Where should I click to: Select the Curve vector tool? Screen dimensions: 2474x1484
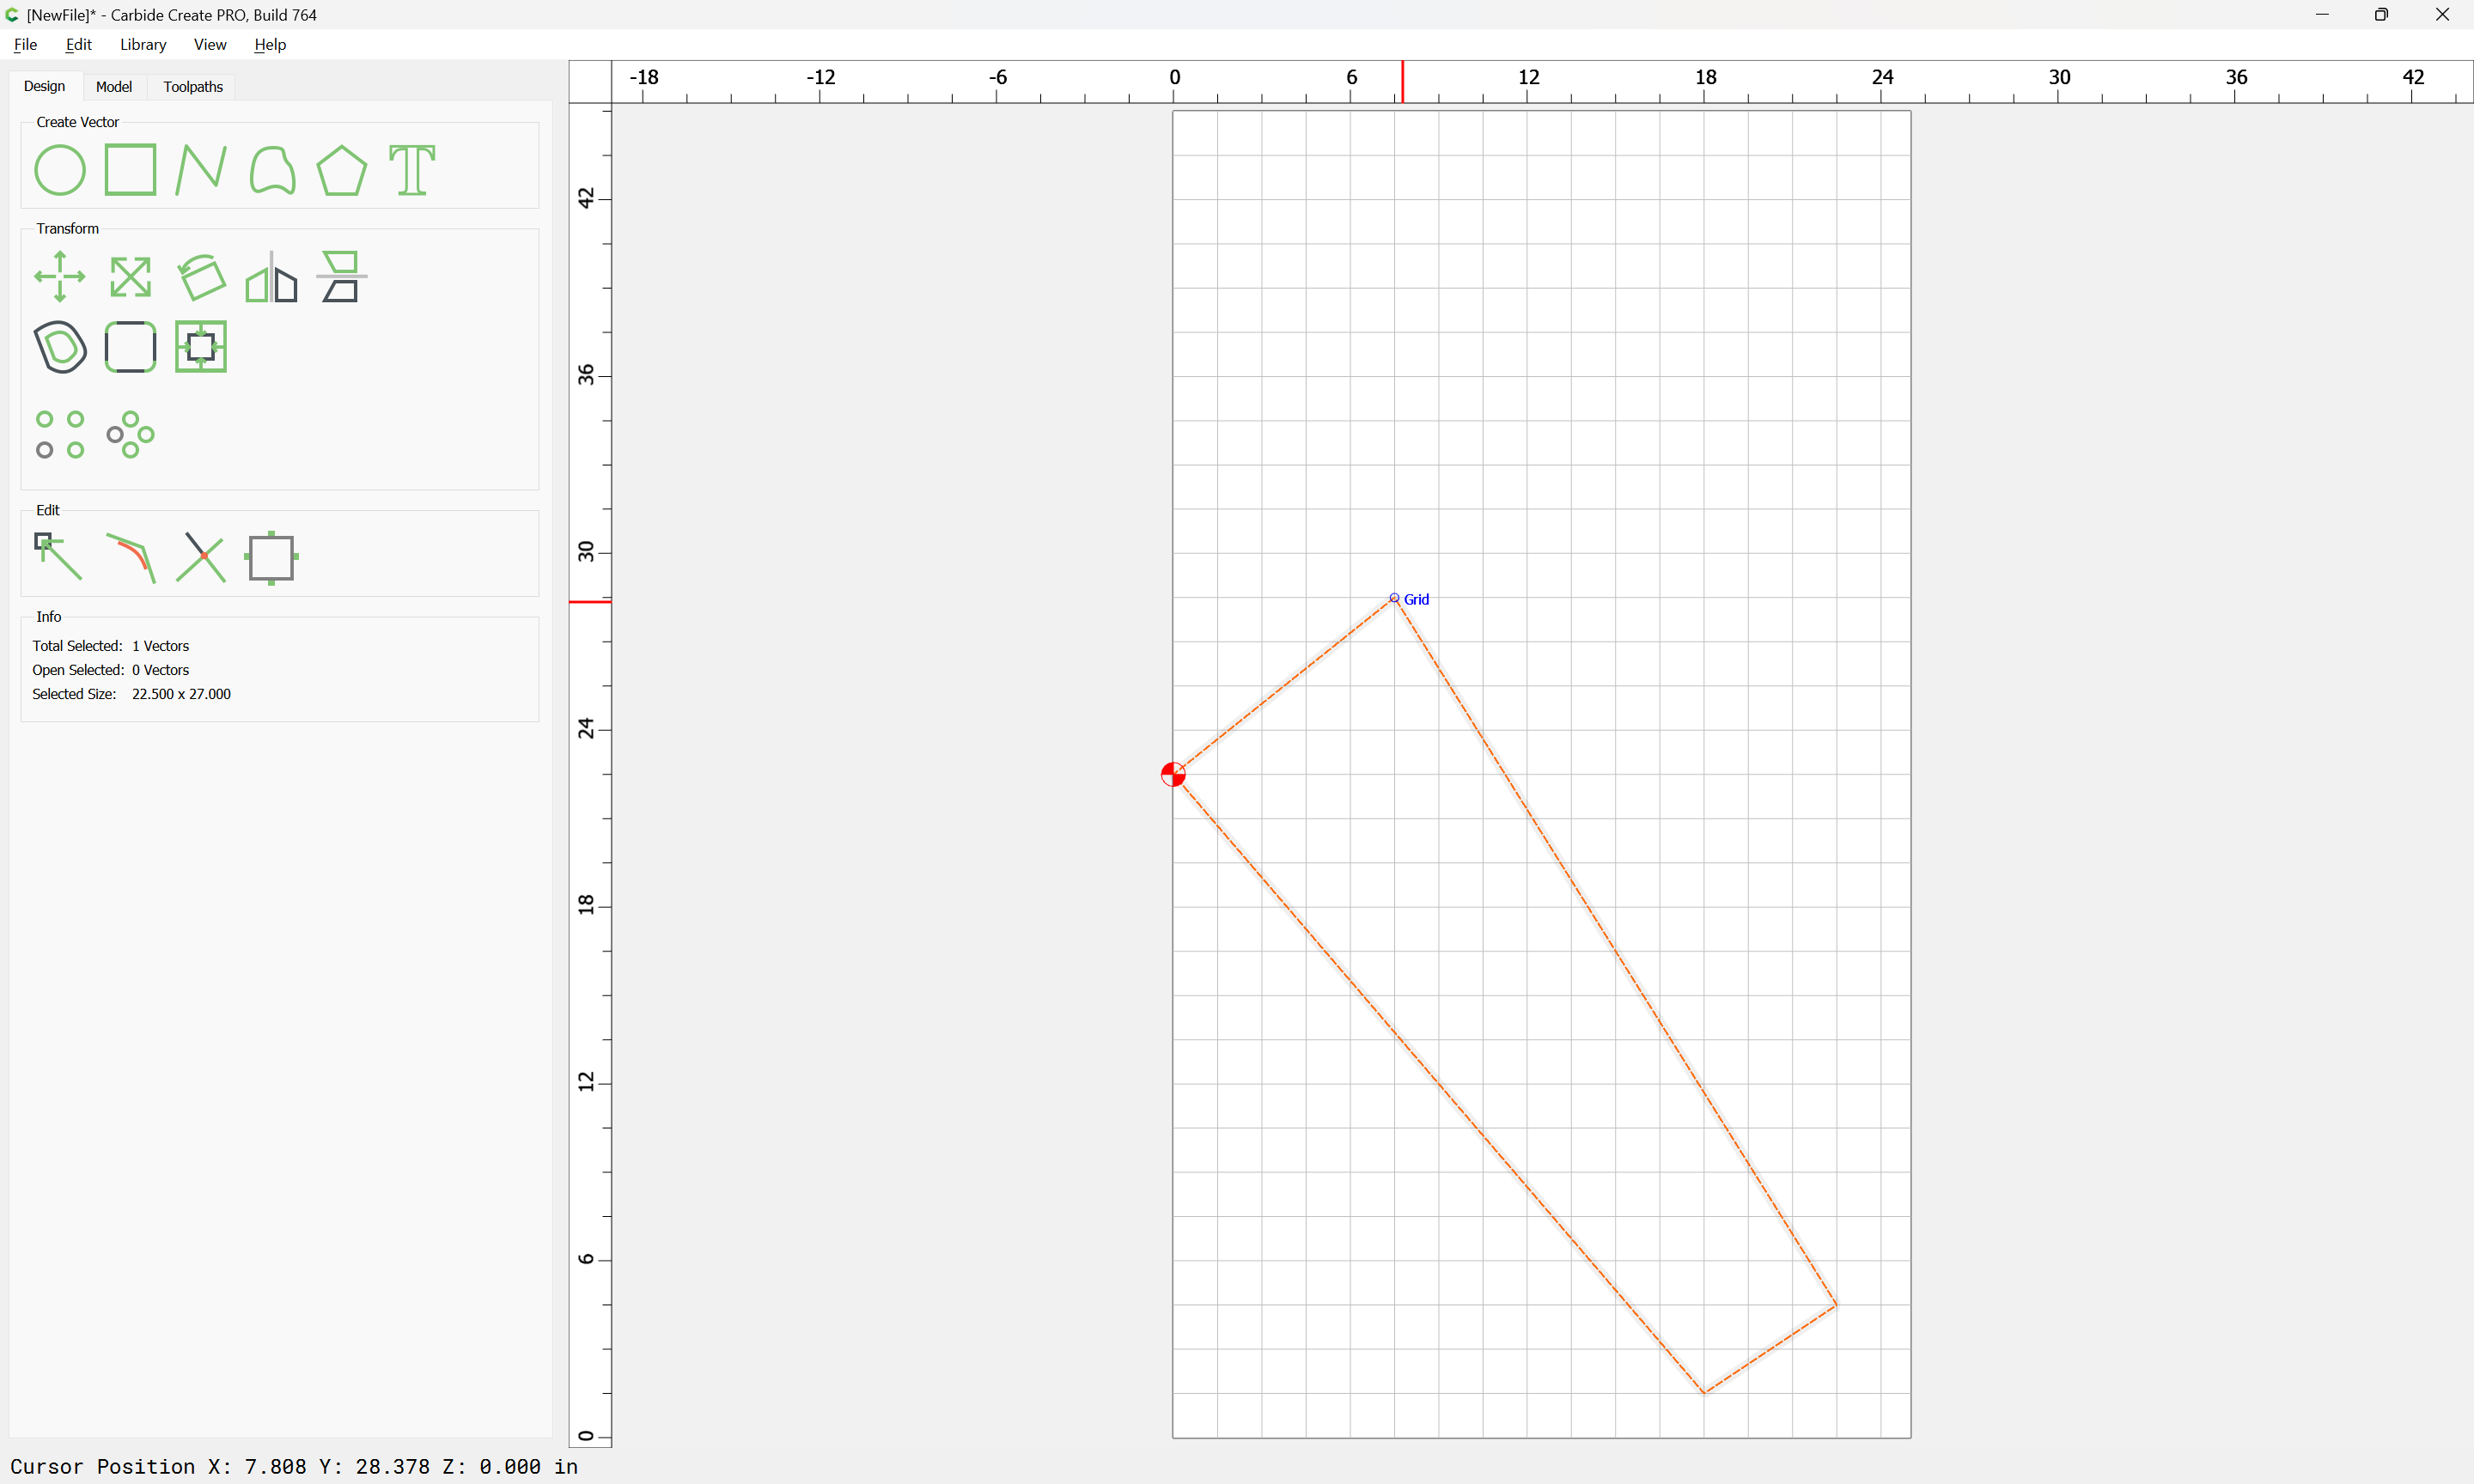click(272, 170)
